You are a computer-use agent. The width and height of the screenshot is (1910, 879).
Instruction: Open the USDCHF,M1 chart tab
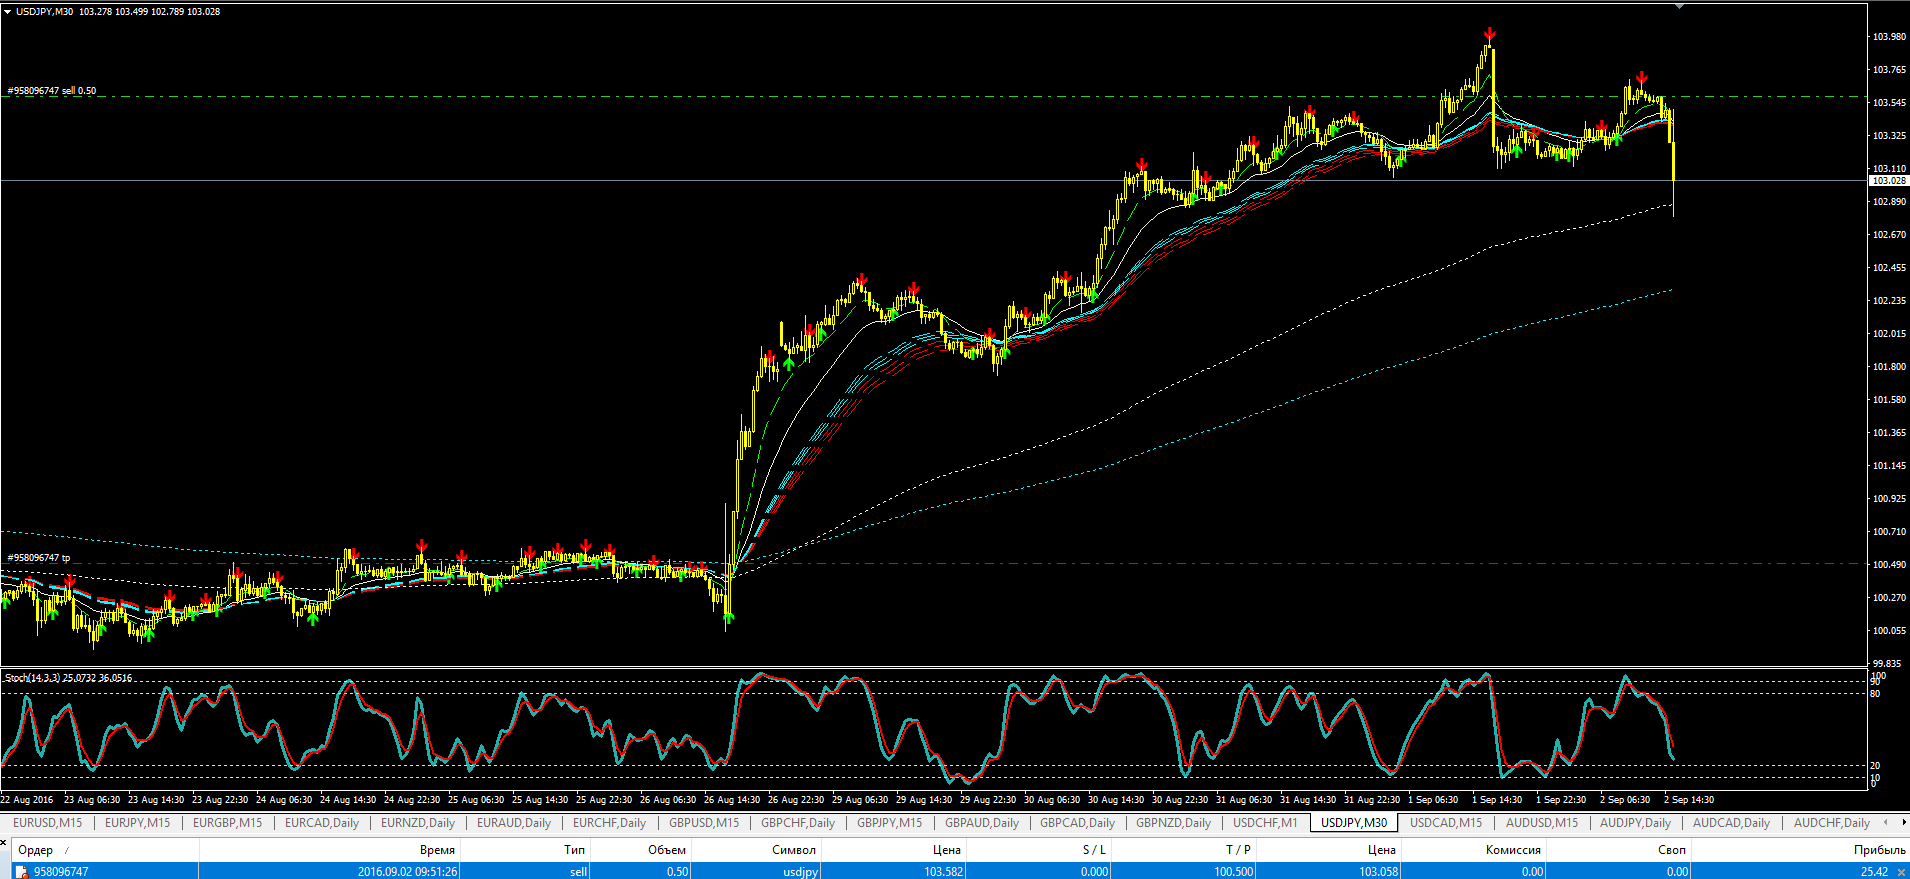1265,823
